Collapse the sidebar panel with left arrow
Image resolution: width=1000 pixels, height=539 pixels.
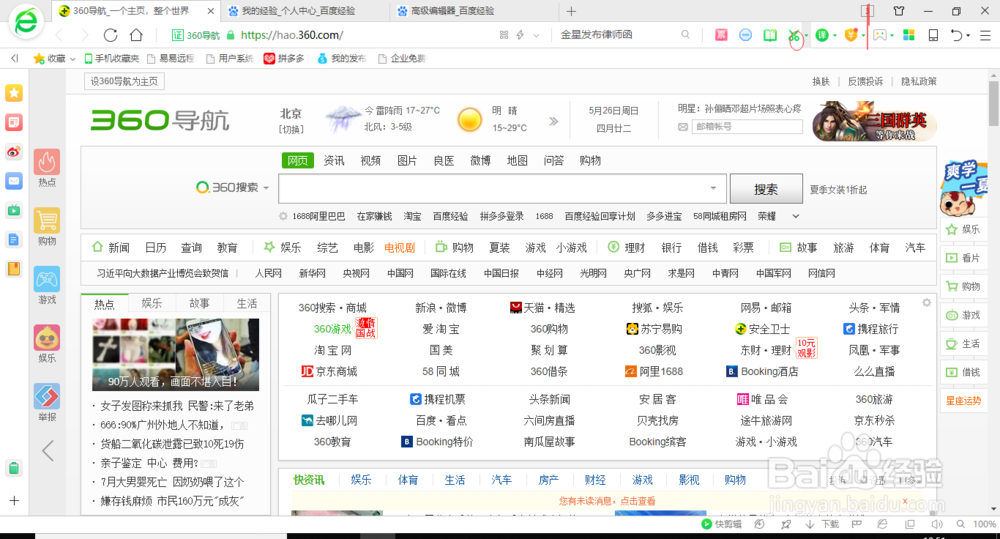point(48,451)
